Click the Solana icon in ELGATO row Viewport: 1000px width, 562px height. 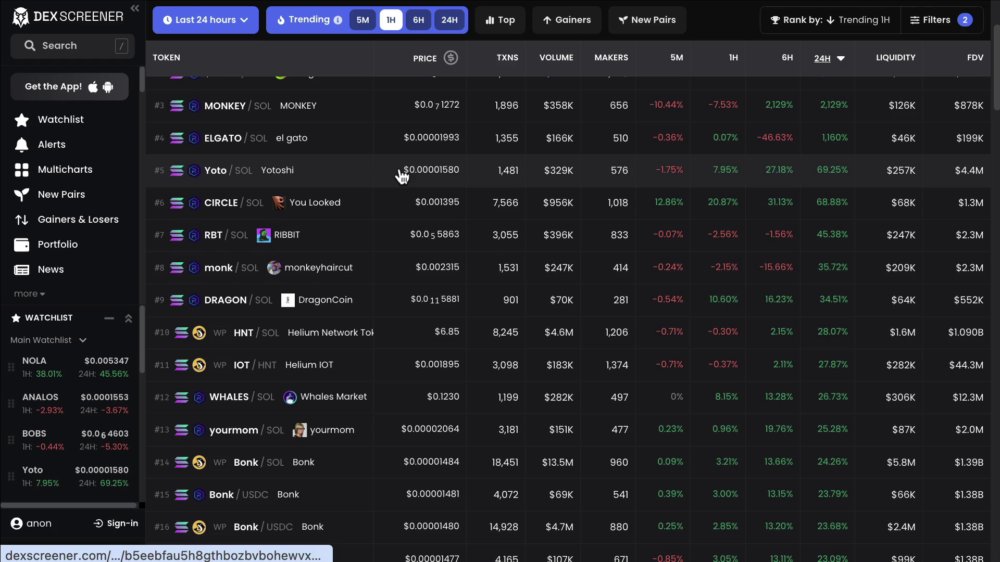point(177,138)
